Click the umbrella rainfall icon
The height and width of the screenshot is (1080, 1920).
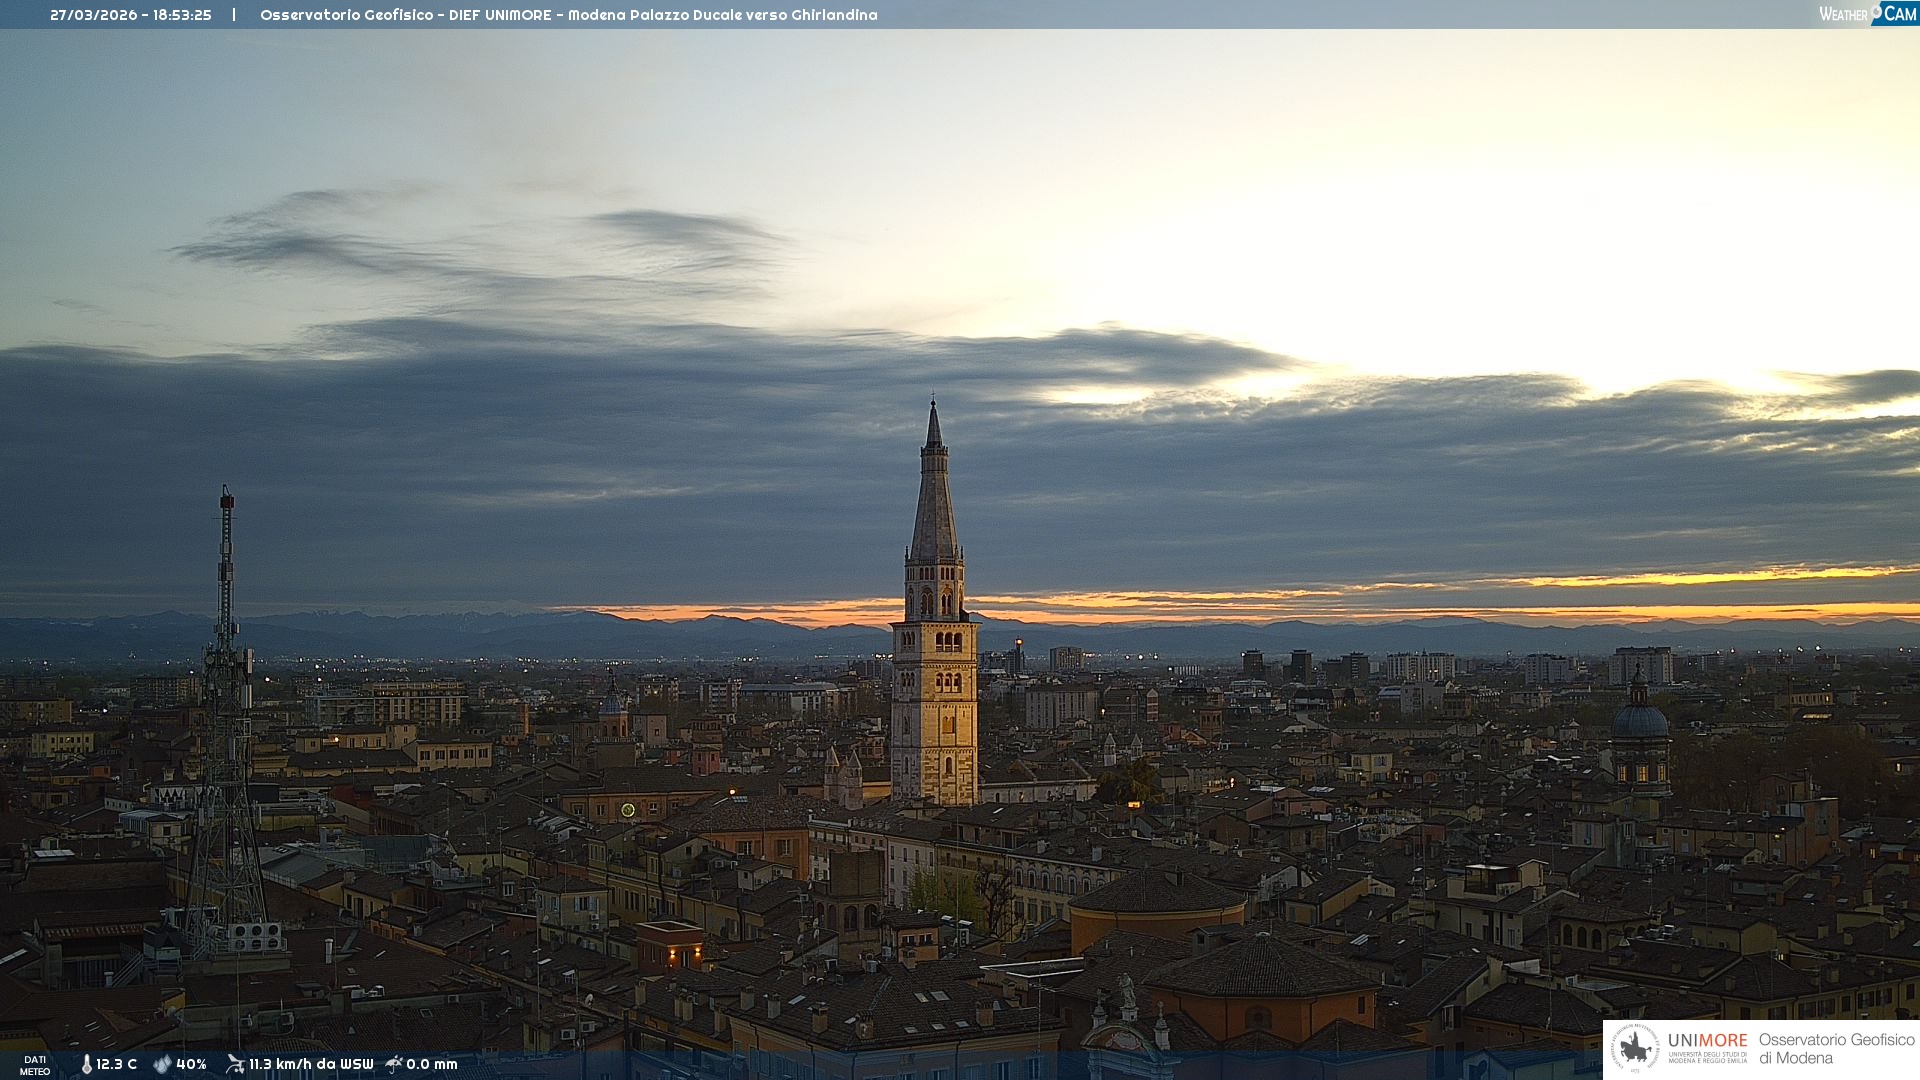(x=394, y=1063)
